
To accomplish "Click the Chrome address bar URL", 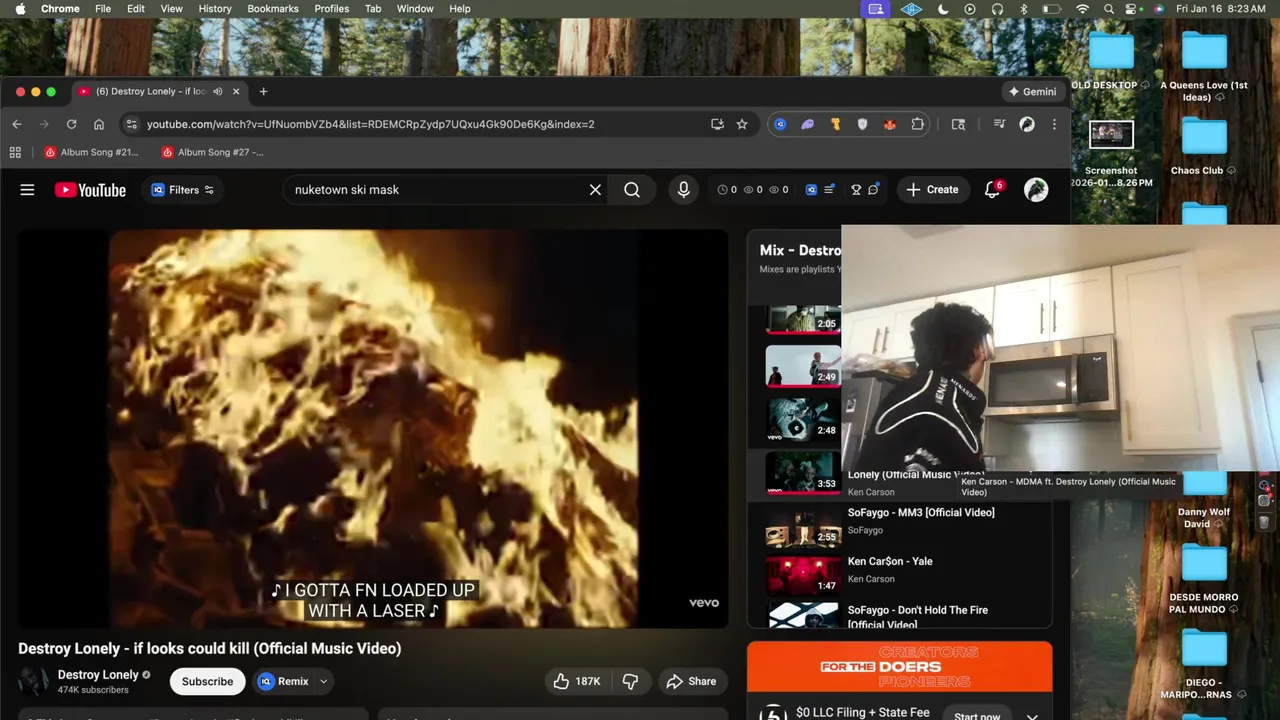I will click(370, 124).
